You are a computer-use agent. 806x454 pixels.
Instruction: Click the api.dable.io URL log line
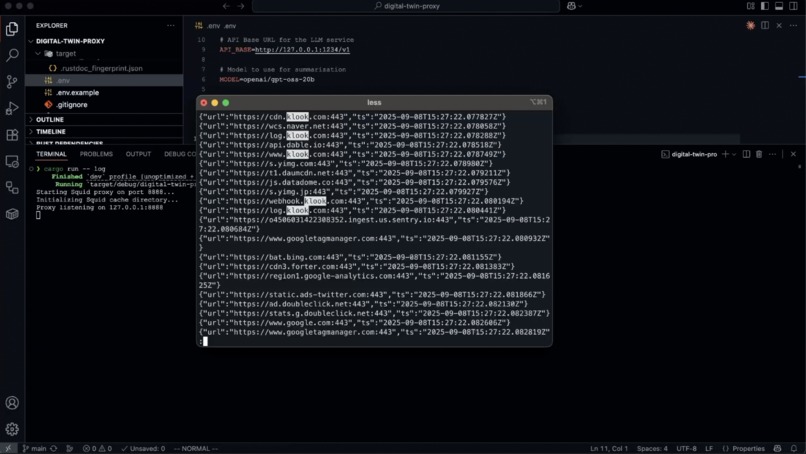(x=350, y=145)
